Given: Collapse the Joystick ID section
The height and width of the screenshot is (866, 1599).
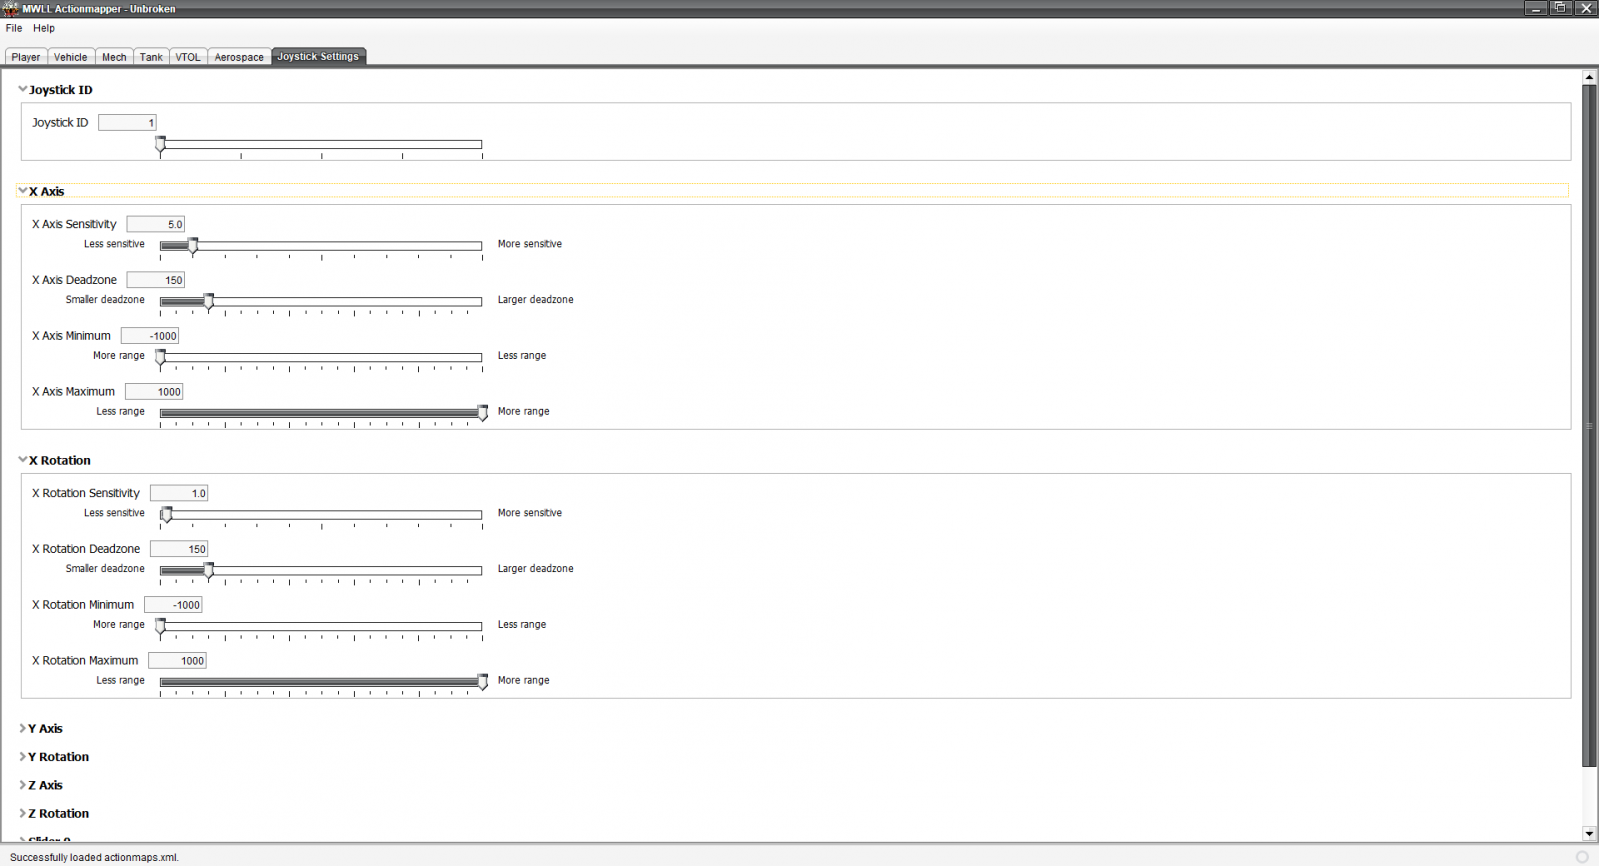Looking at the screenshot, I should [23, 90].
